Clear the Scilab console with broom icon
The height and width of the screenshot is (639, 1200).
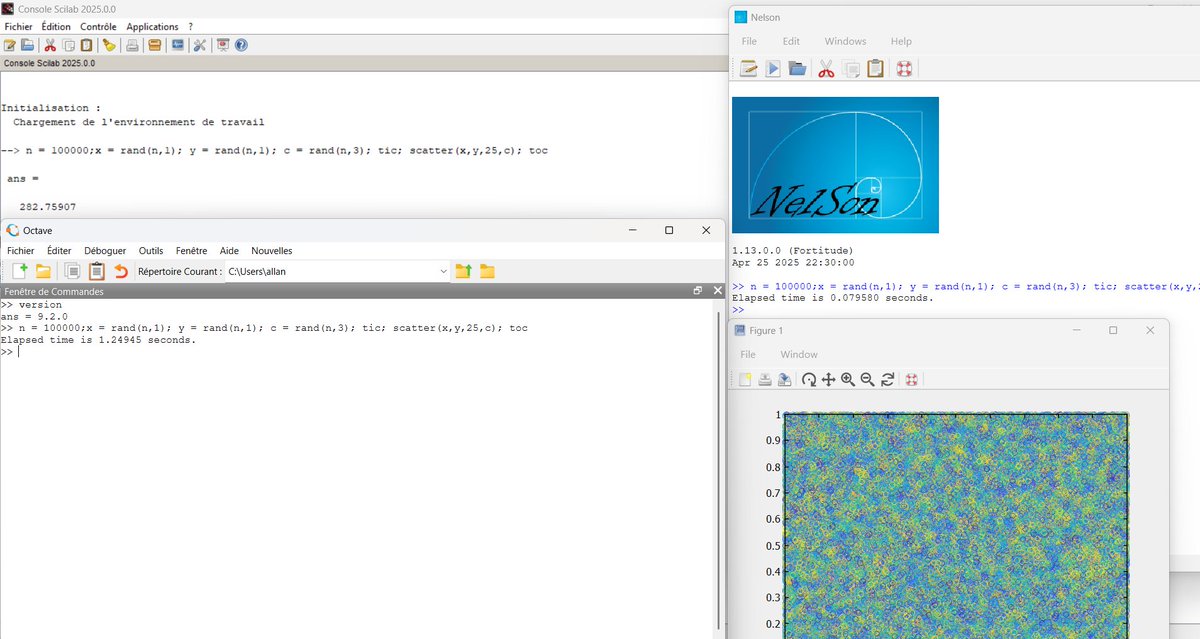coord(108,45)
